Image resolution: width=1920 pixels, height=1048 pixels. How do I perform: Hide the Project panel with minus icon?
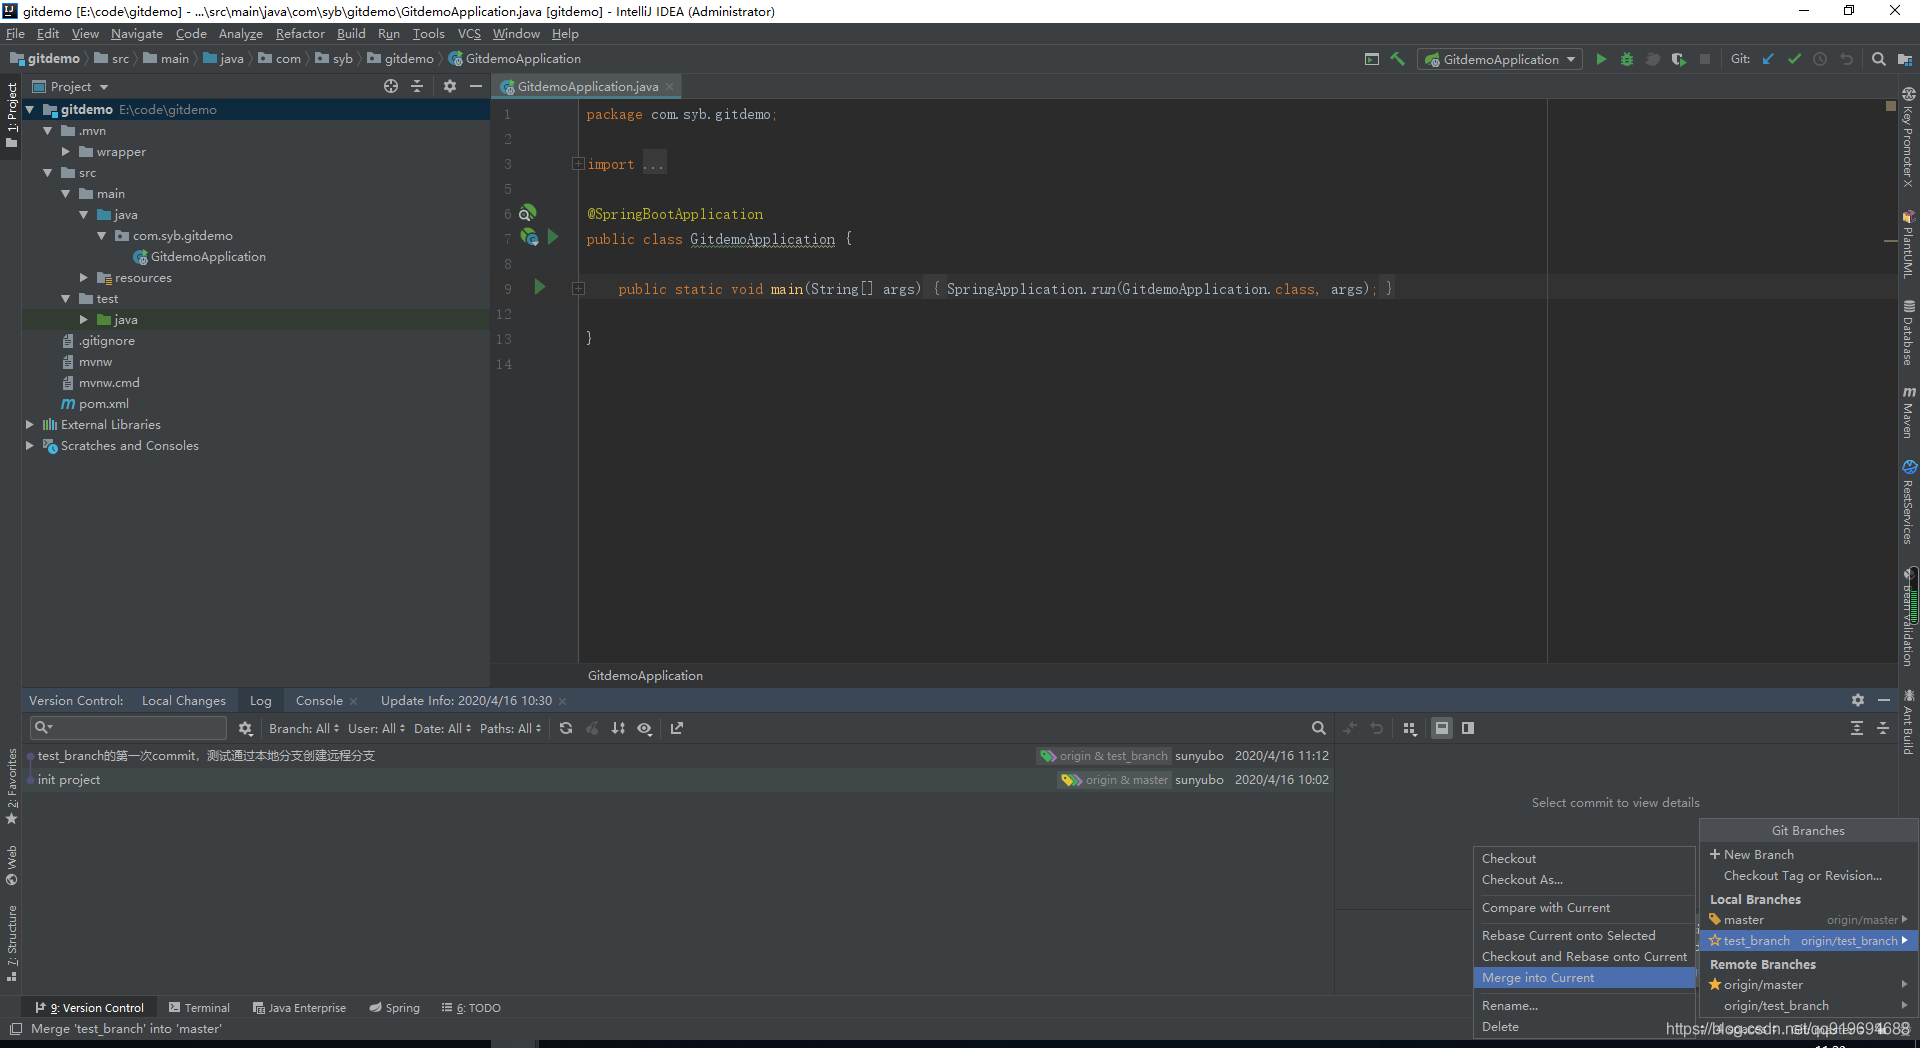[476, 86]
